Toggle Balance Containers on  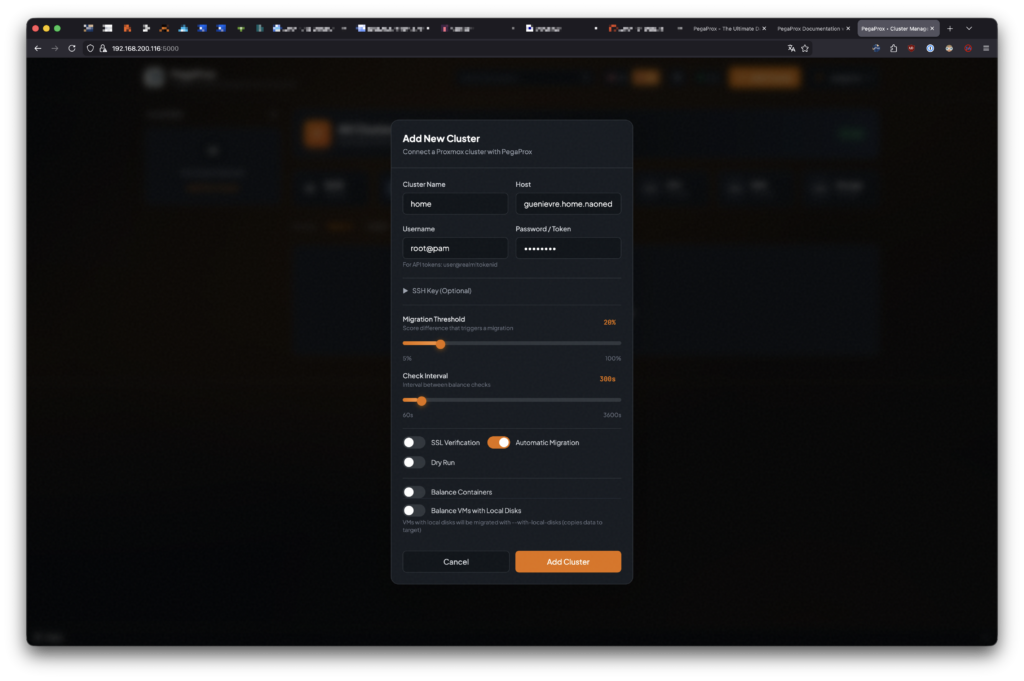coord(414,492)
